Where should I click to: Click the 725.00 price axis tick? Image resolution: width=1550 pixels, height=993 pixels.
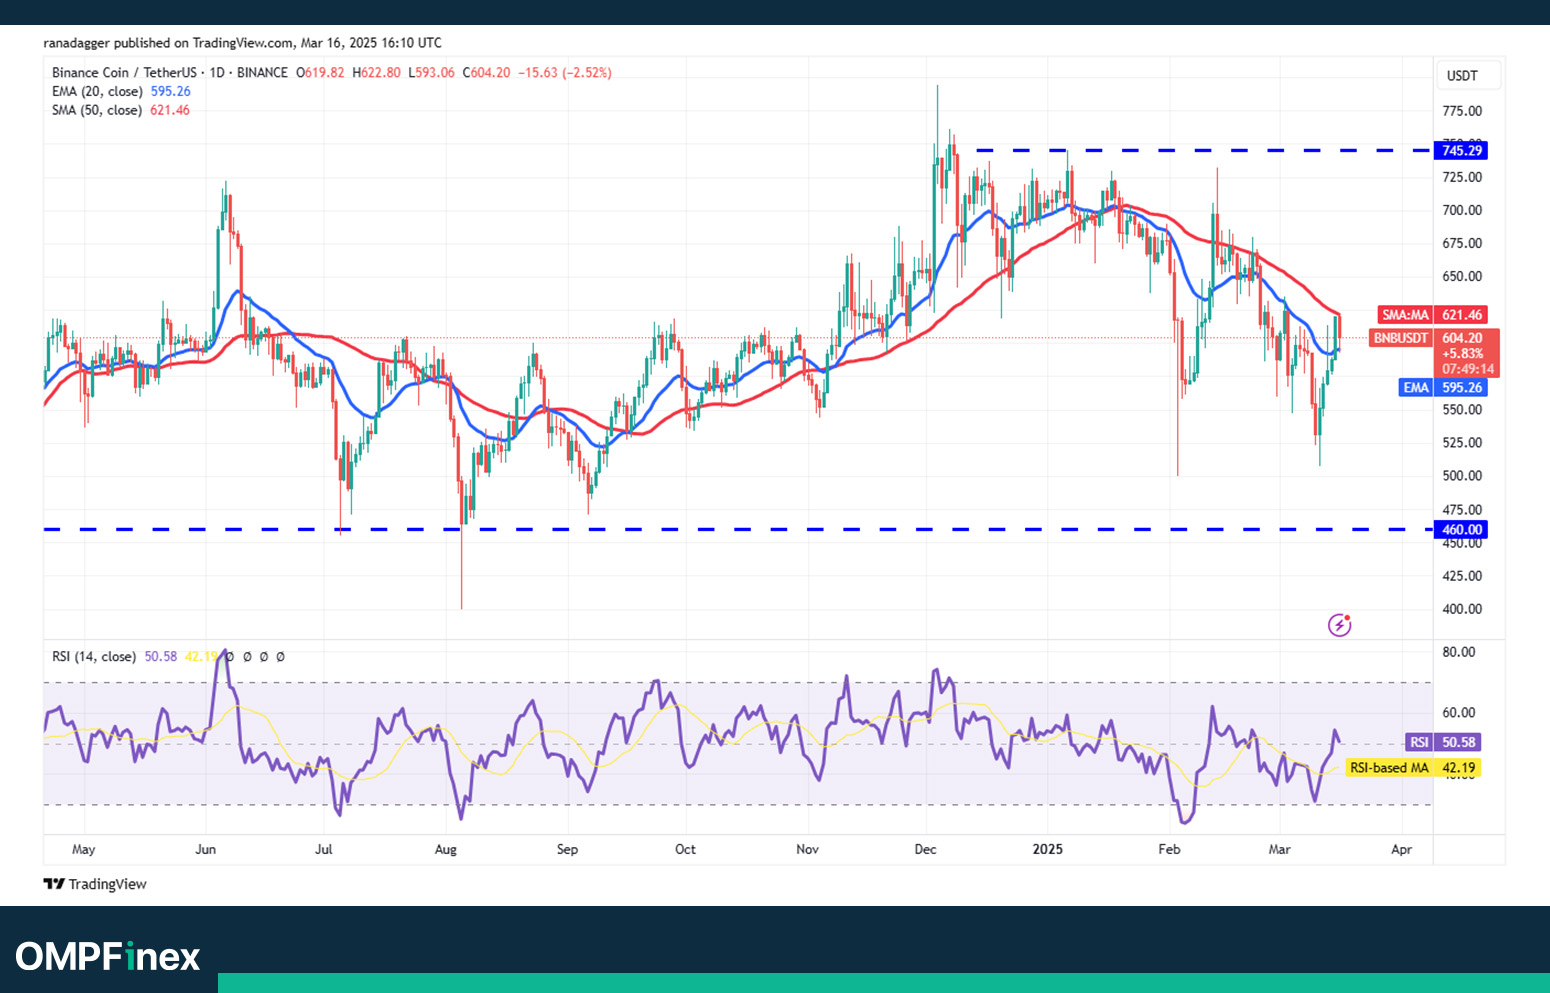point(1462,177)
